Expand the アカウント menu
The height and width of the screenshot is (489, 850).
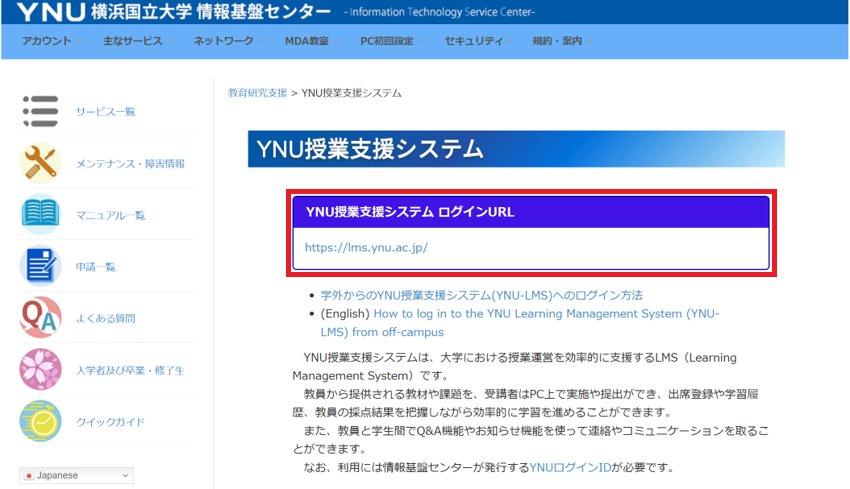51,41
